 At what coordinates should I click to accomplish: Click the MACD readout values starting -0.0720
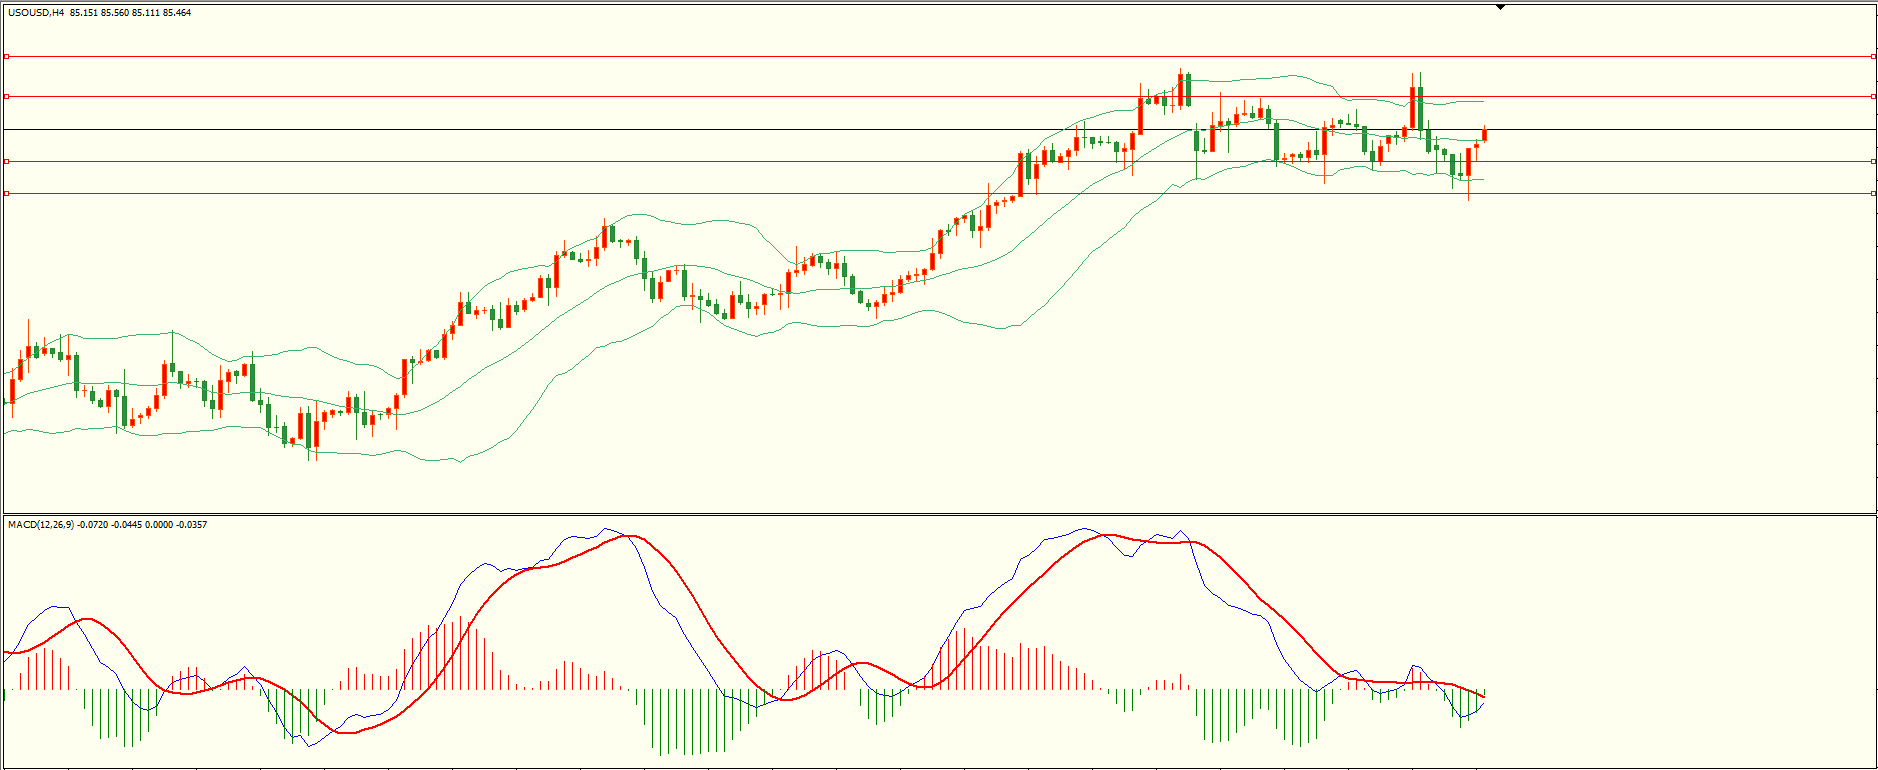pos(142,525)
